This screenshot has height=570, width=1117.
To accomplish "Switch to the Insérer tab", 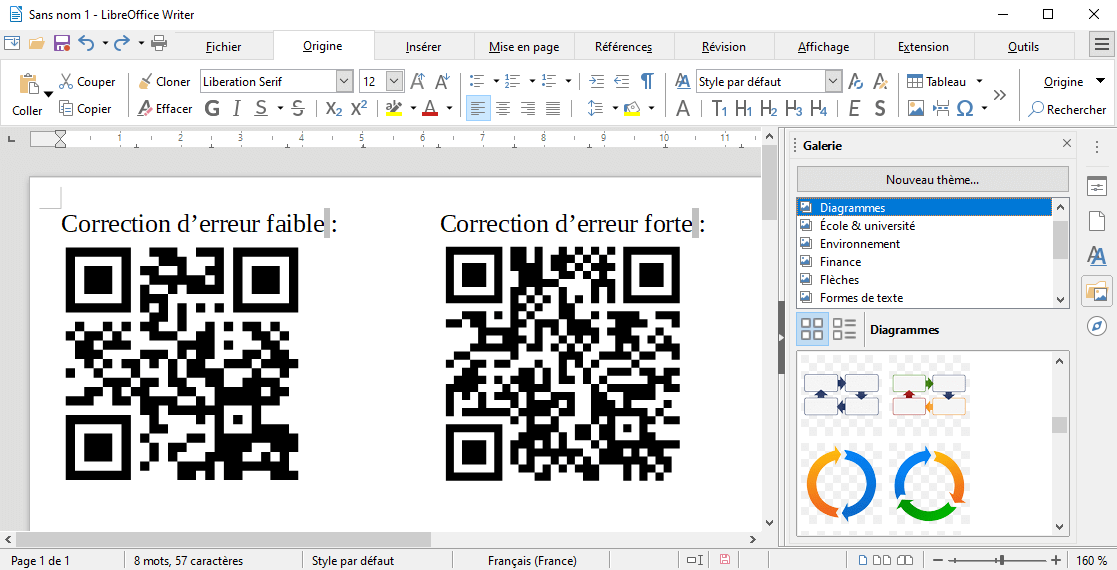I will point(423,47).
